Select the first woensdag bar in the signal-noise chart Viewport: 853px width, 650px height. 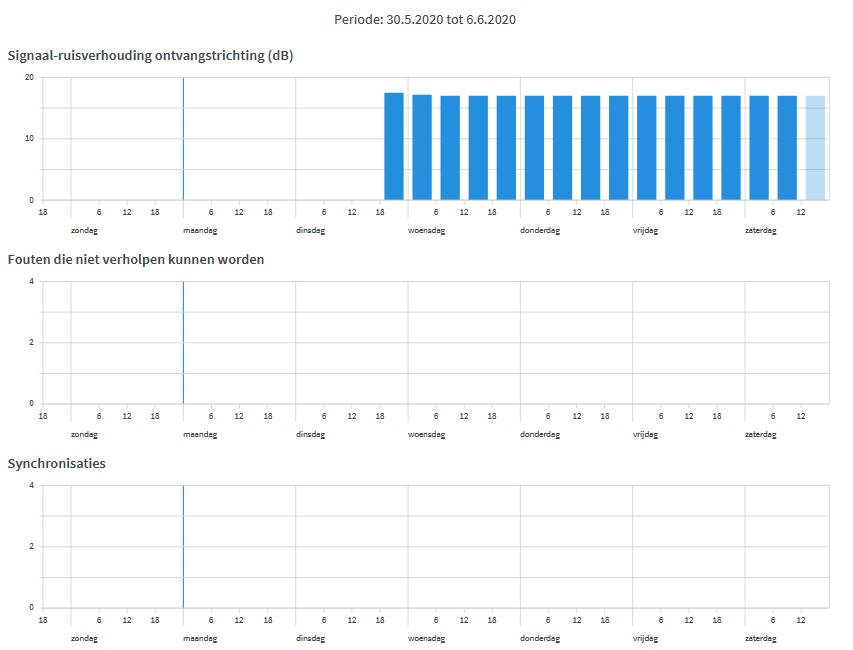coord(422,148)
